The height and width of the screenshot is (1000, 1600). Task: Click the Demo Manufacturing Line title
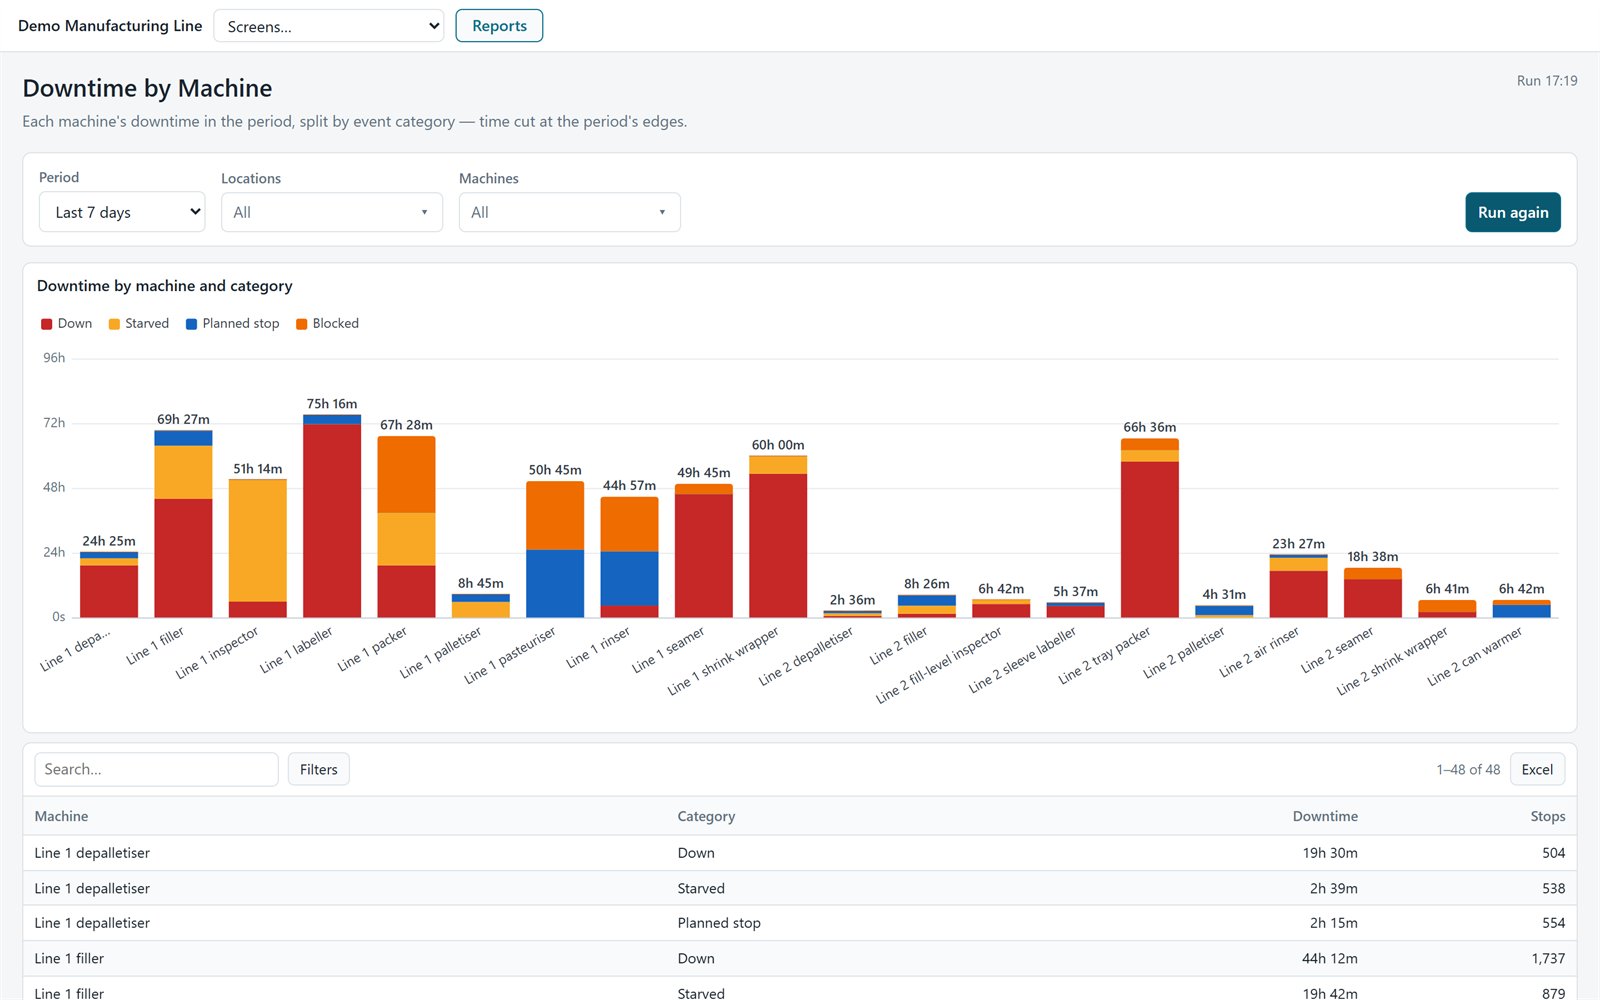pos(110,26)
